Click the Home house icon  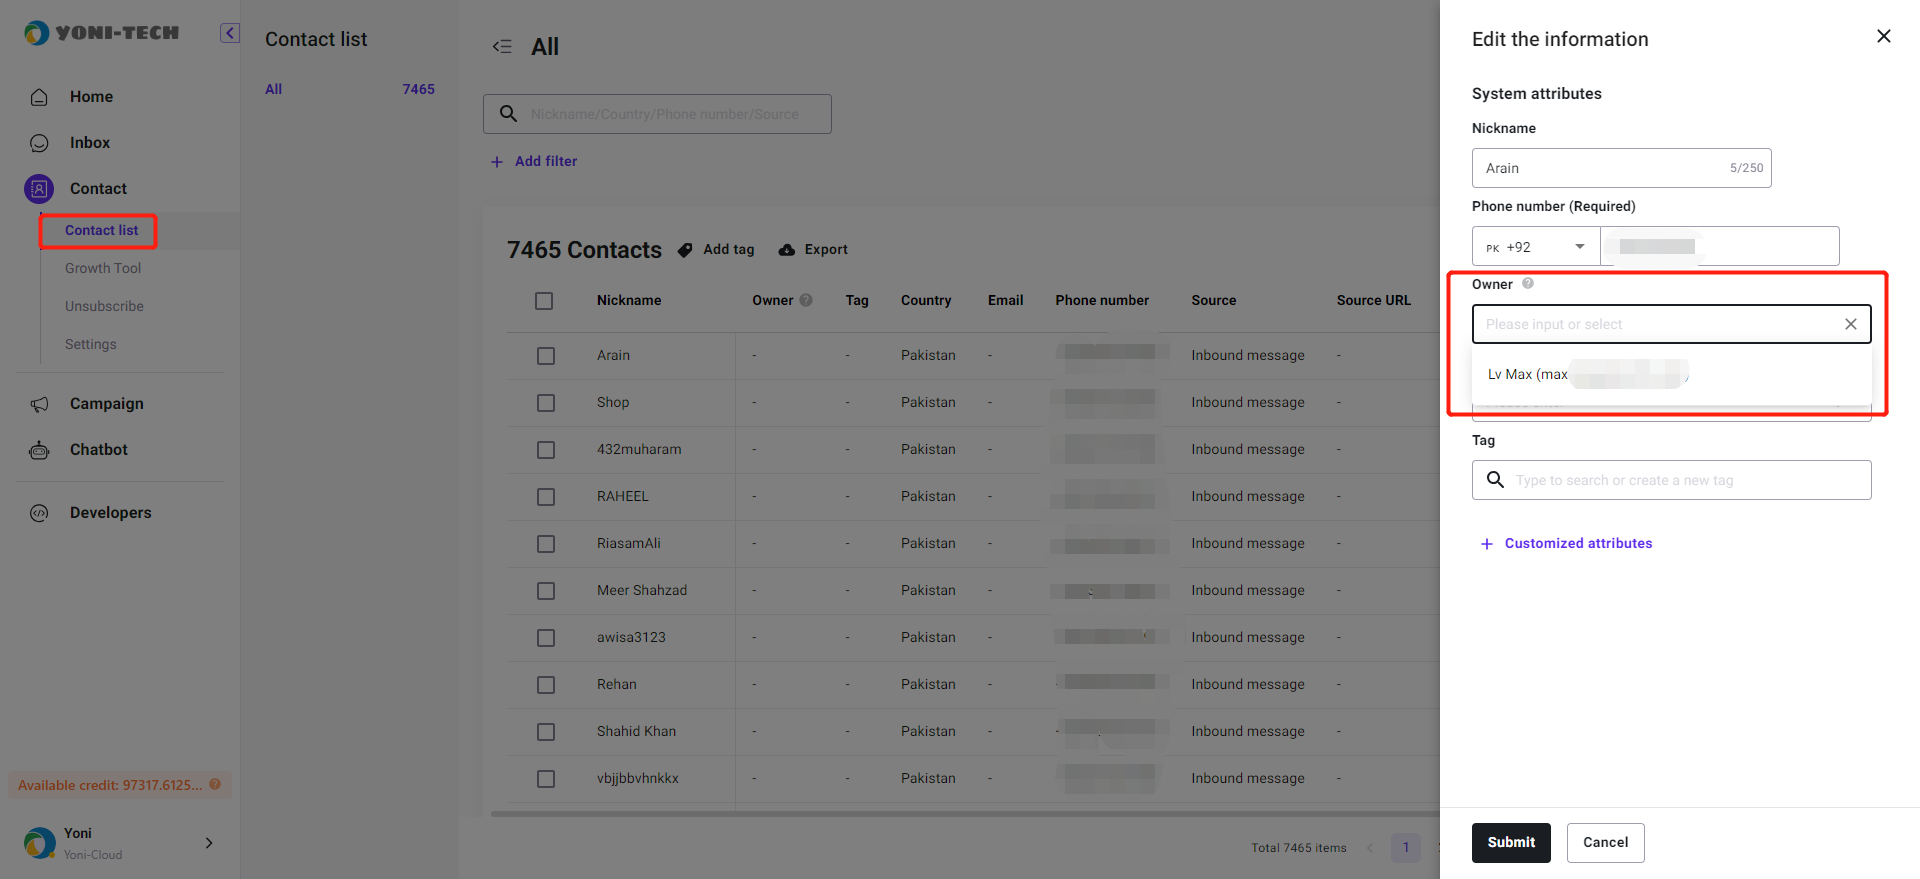tap(39, 97)
